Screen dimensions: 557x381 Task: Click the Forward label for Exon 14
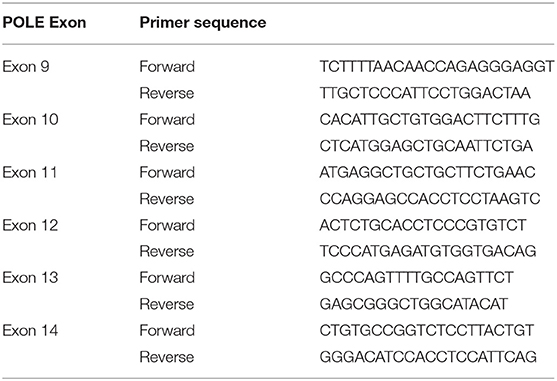point(167,330)
